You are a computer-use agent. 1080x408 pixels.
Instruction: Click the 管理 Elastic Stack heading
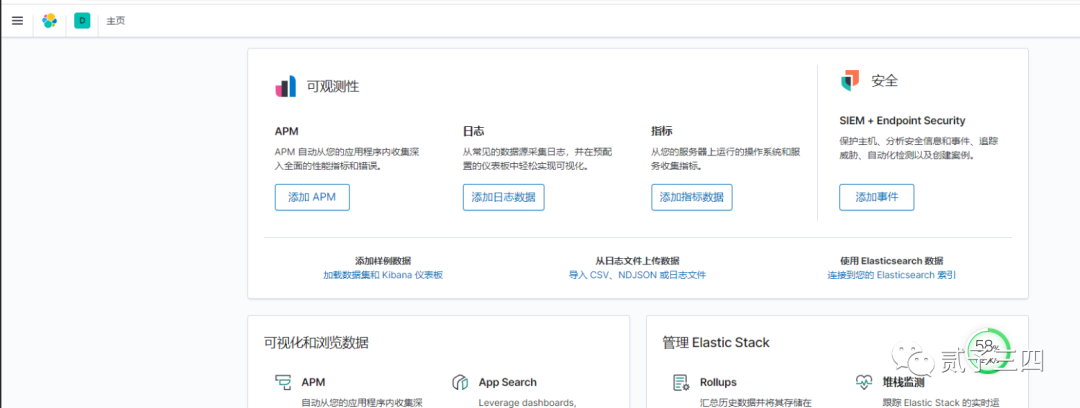tap(716, 343)
